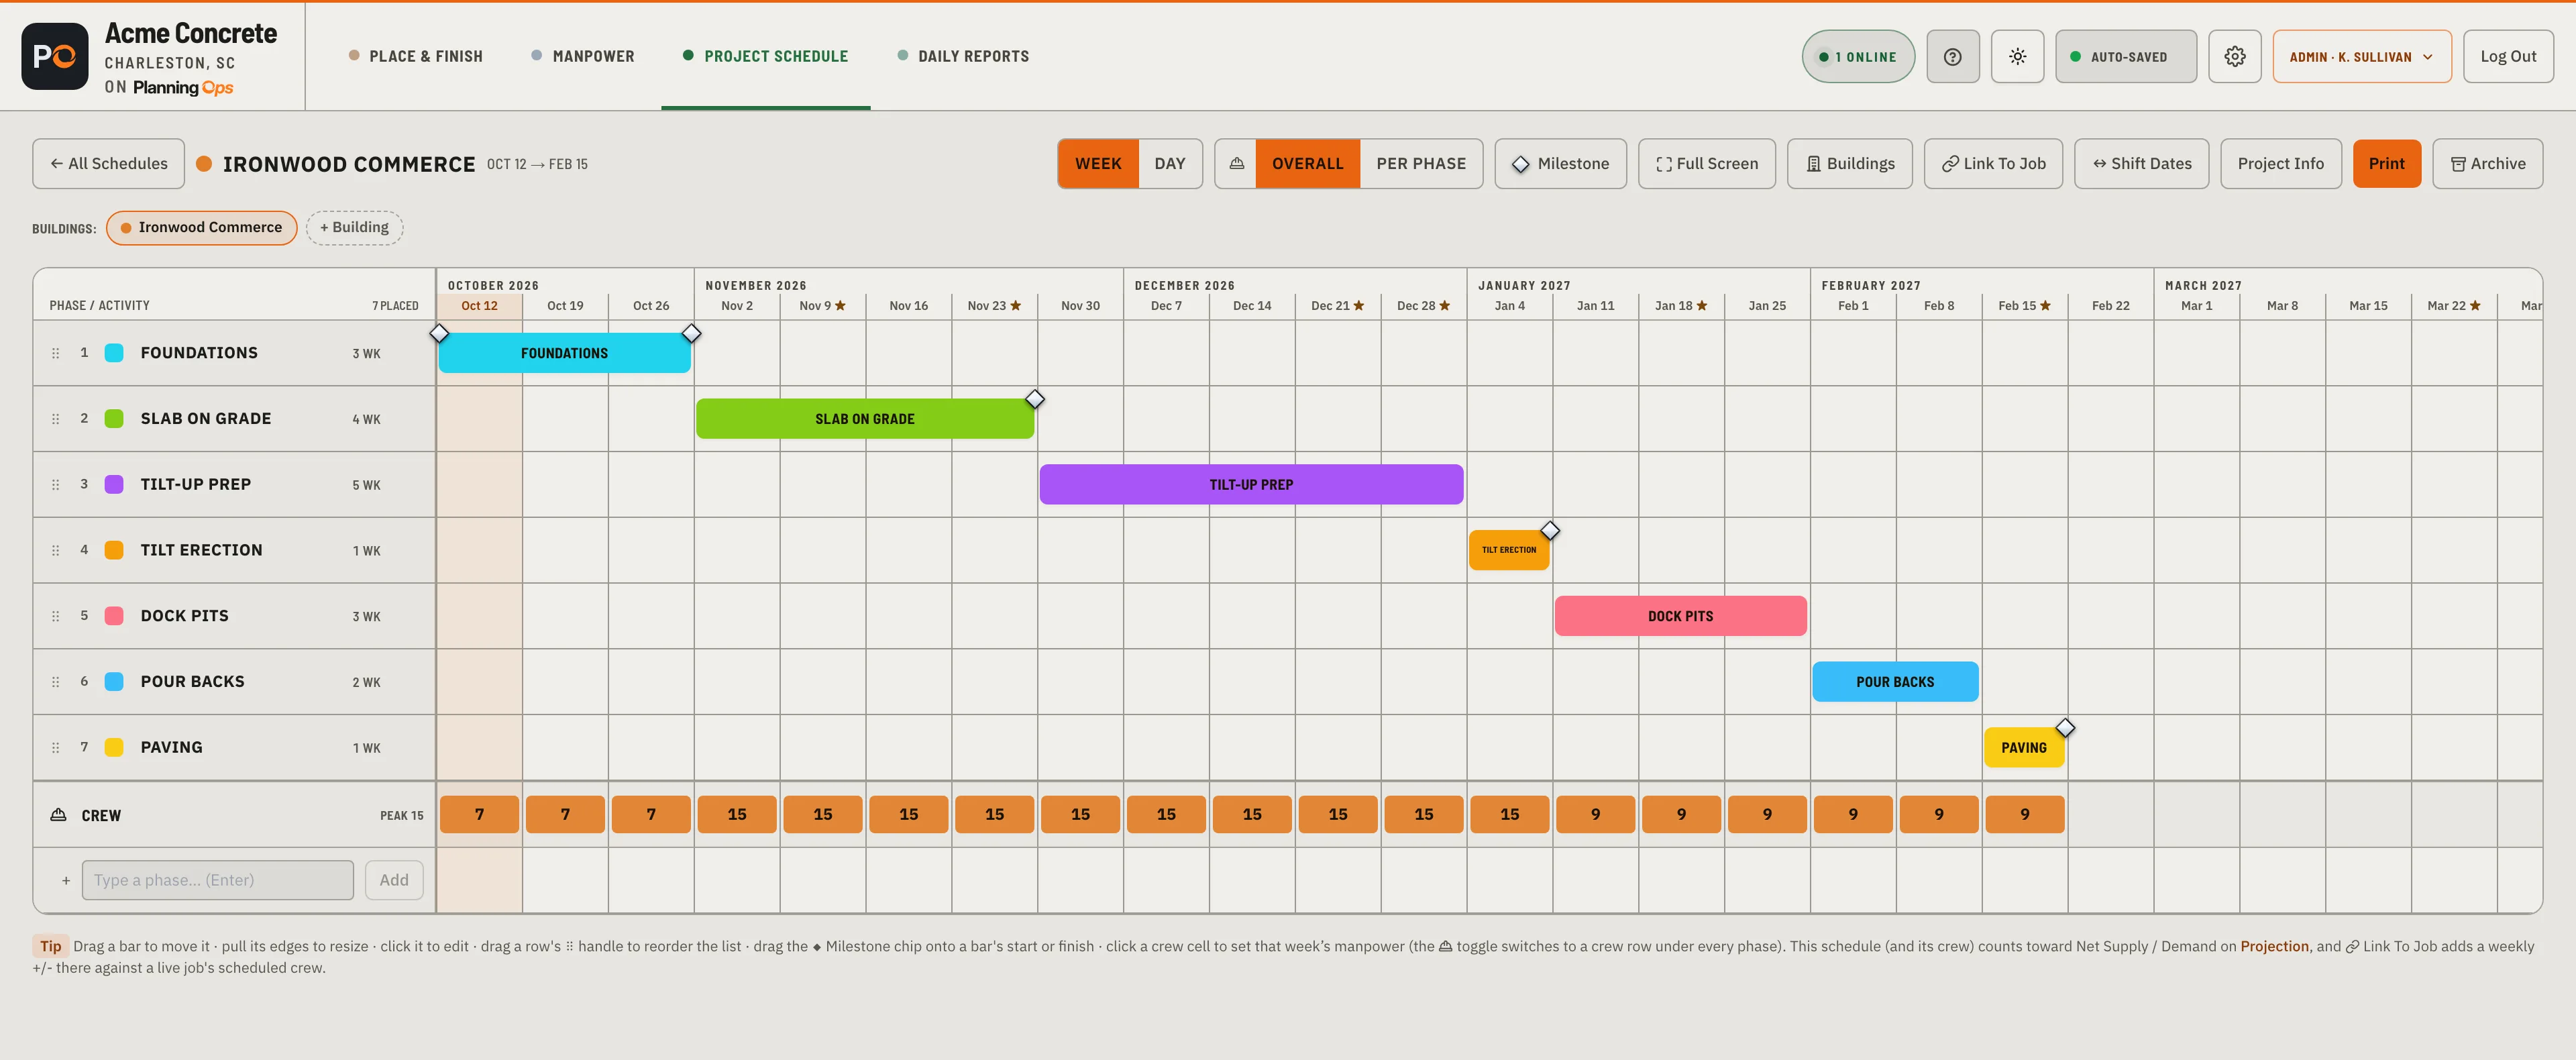Click the Milestone chip button

pyautogui.click(x=1560, y=164)
